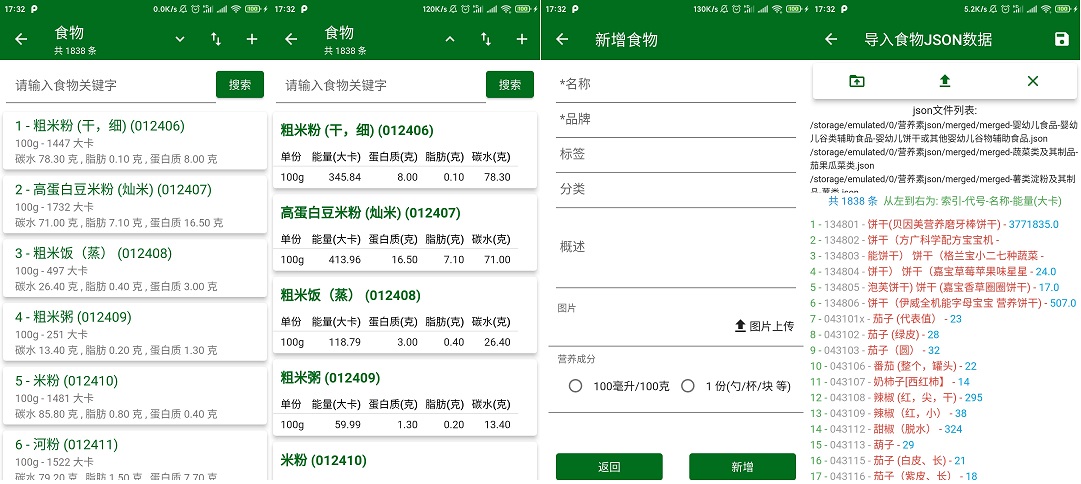Image resolution: width=1081 pixels, height=484 pixels.
Task: Focus the *名称 input field
Action: pyautogui.click(x=676, y=85)
